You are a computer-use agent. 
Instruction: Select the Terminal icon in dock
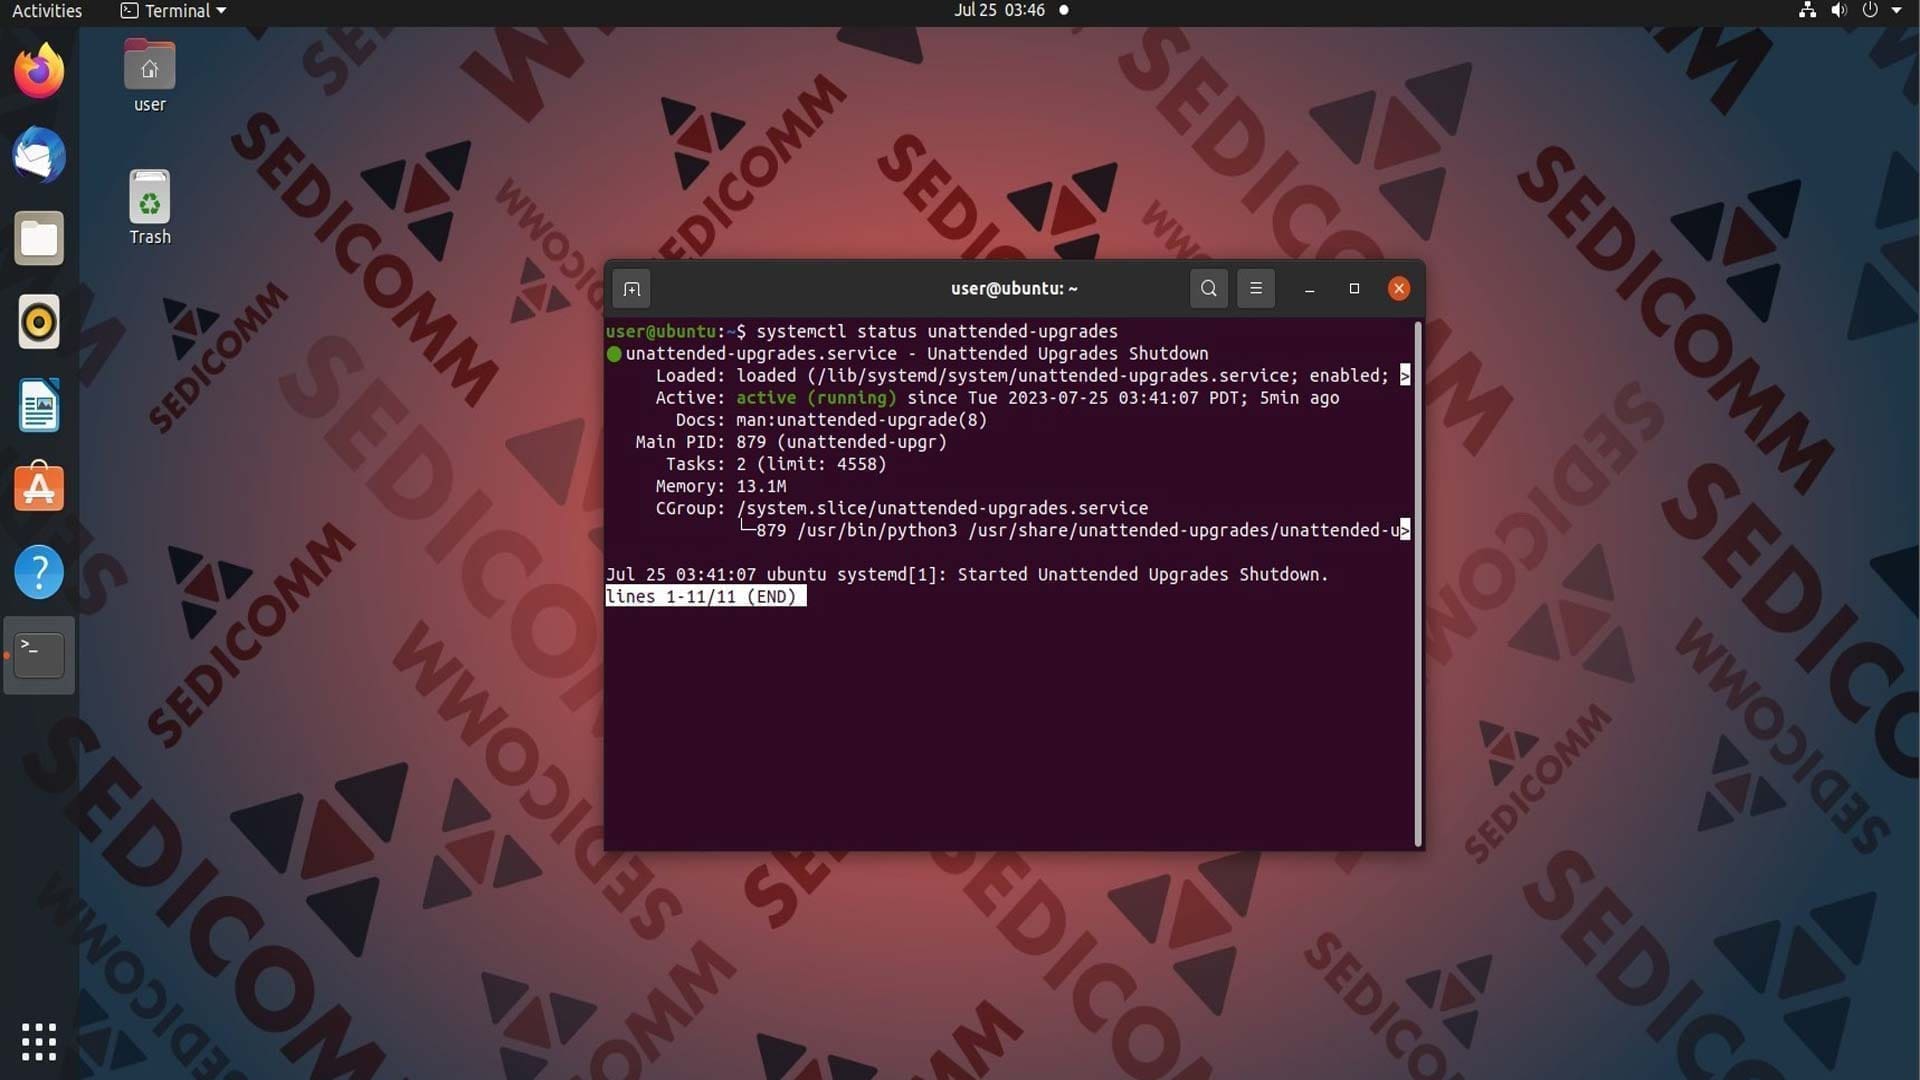(39, 655)
